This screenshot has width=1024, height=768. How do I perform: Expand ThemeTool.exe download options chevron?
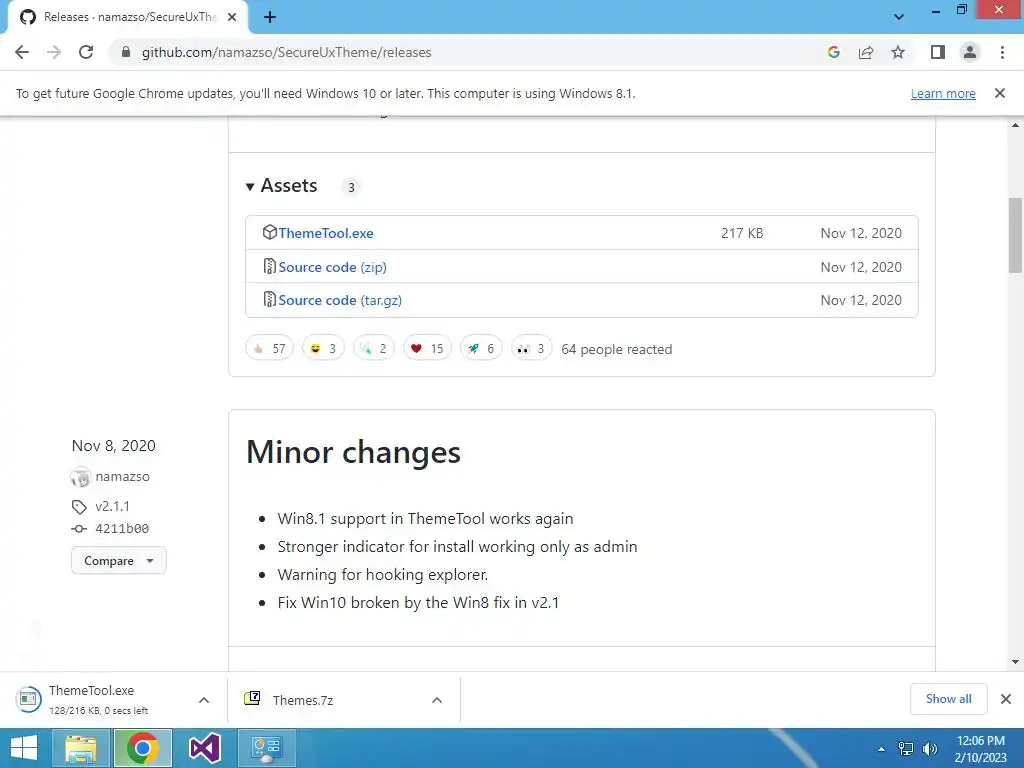(204, 700)
